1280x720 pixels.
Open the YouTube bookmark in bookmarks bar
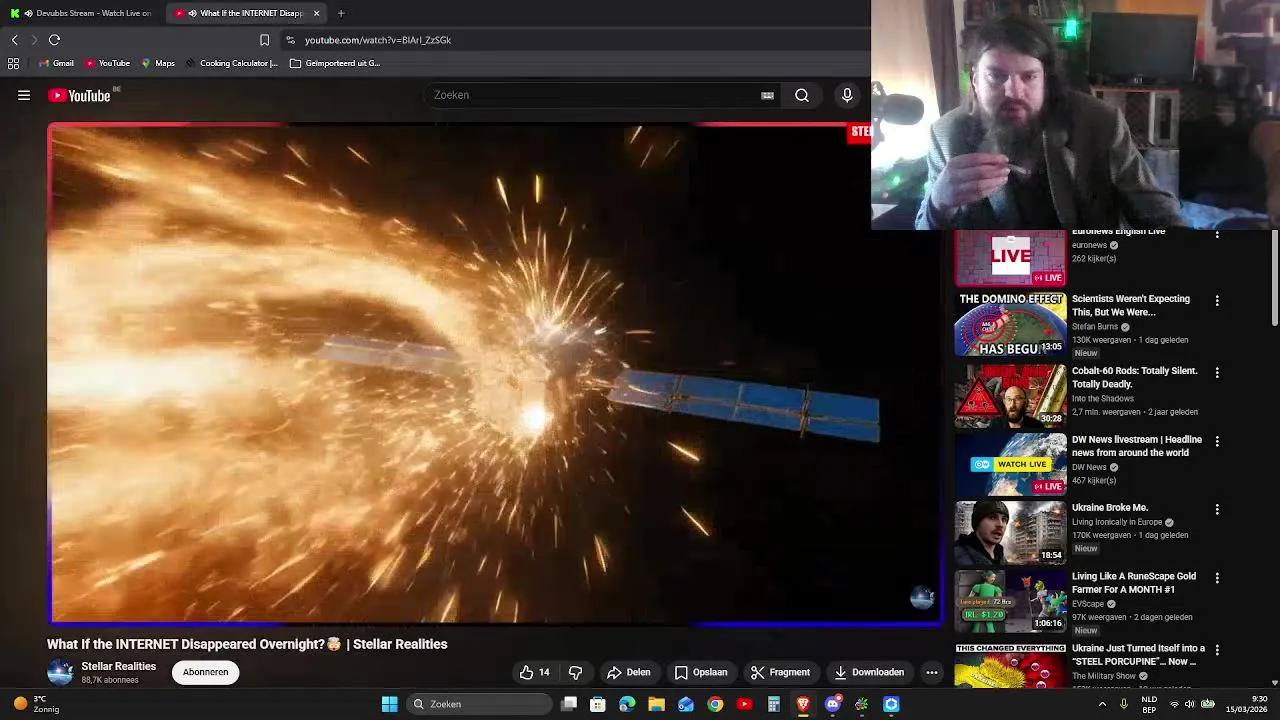(108, 63)
